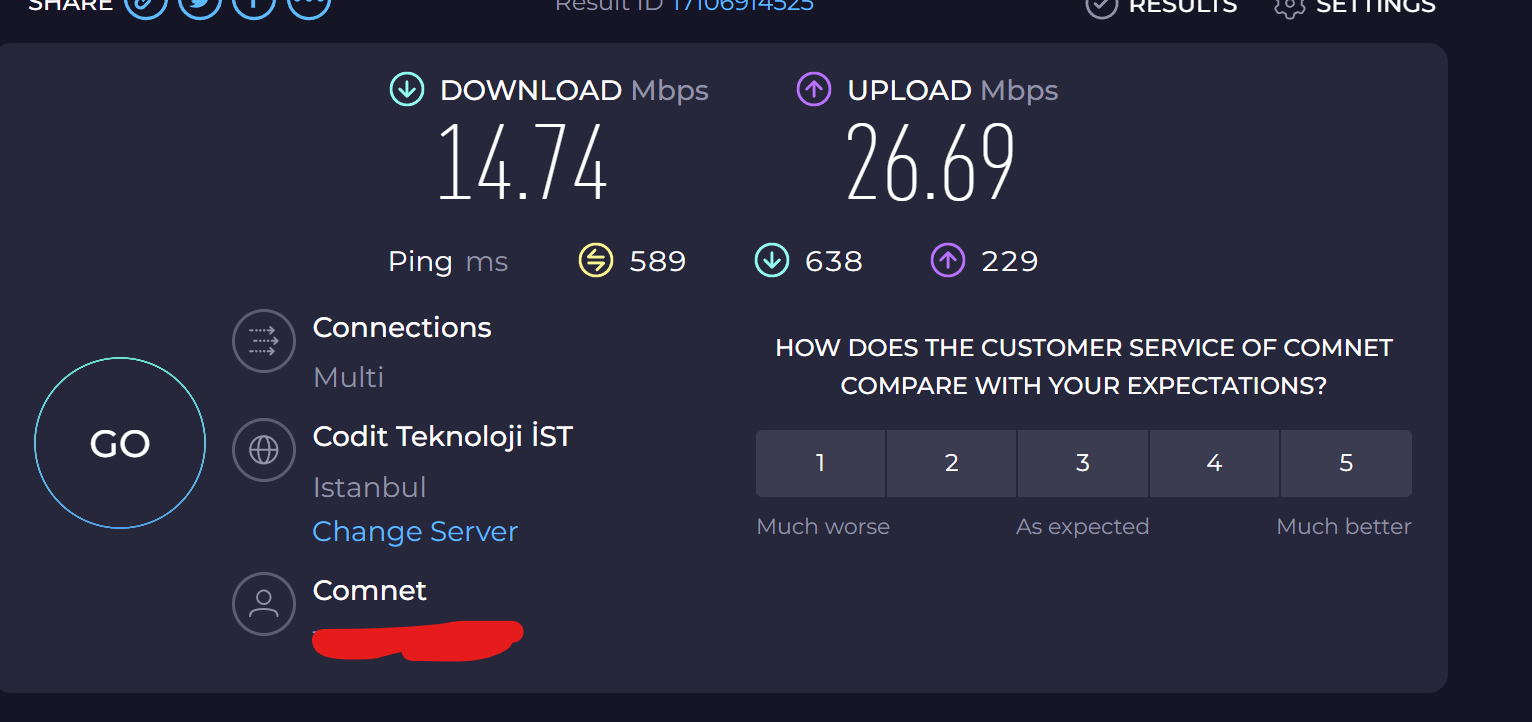Rate Comnet customer service as 2
This screenshot has height=722, width=1532.
pyautogui.click(x=951, y=463)
